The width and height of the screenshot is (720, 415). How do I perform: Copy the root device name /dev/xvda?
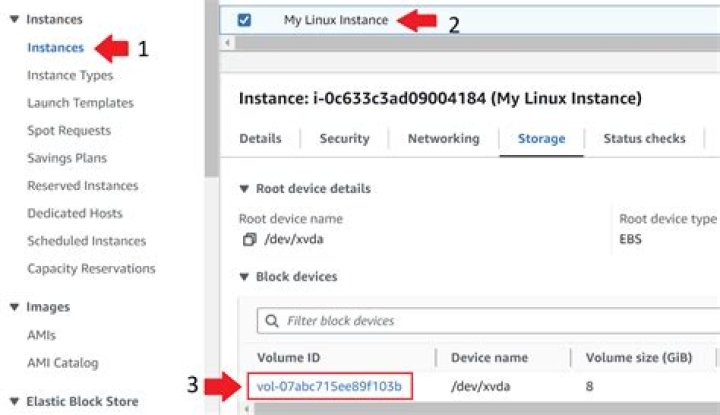(x=249, y=239)
